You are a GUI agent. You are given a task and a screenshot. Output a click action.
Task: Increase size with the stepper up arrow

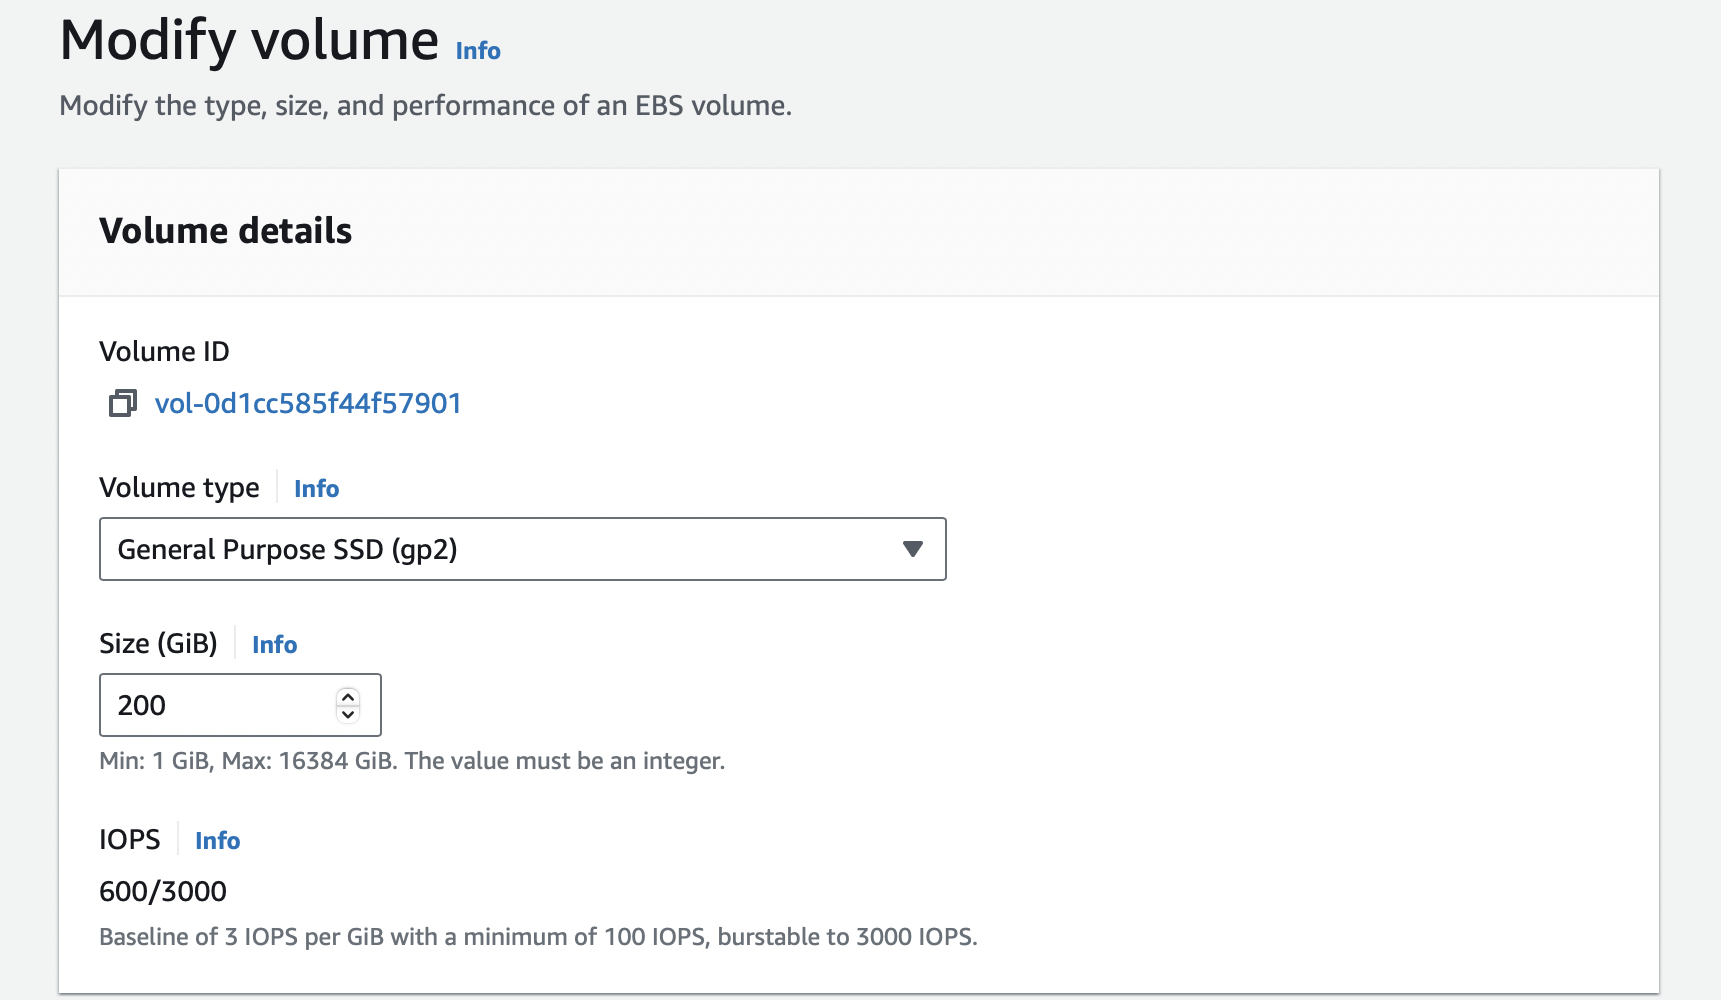(x=348, y=697)
